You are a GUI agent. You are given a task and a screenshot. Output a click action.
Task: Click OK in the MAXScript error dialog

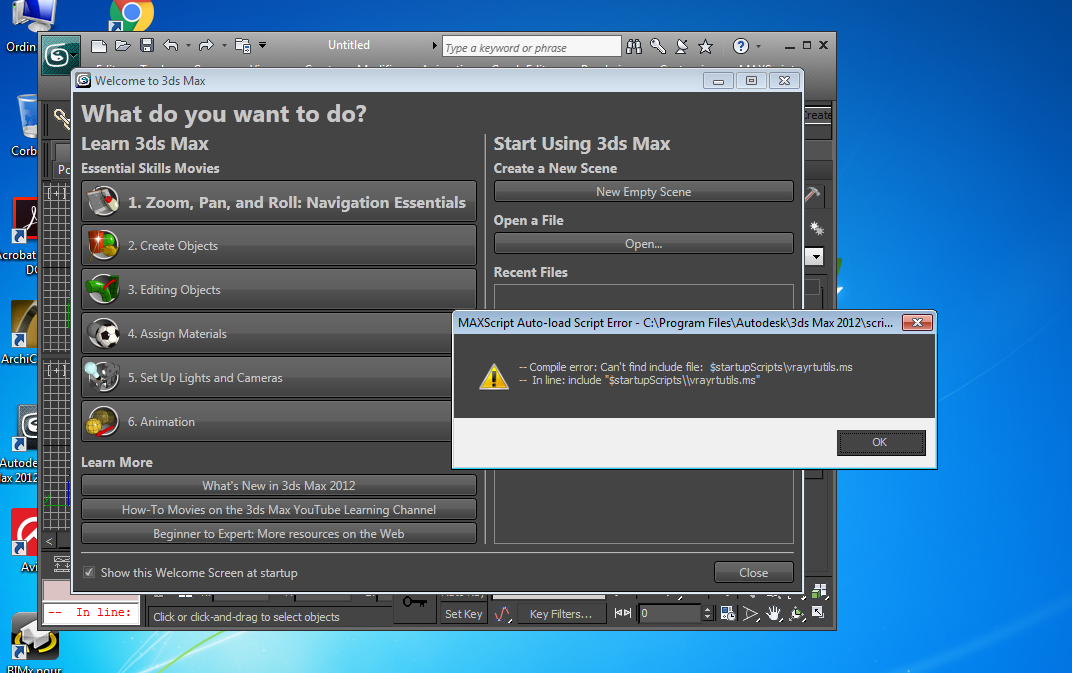[x=881, y=443]
